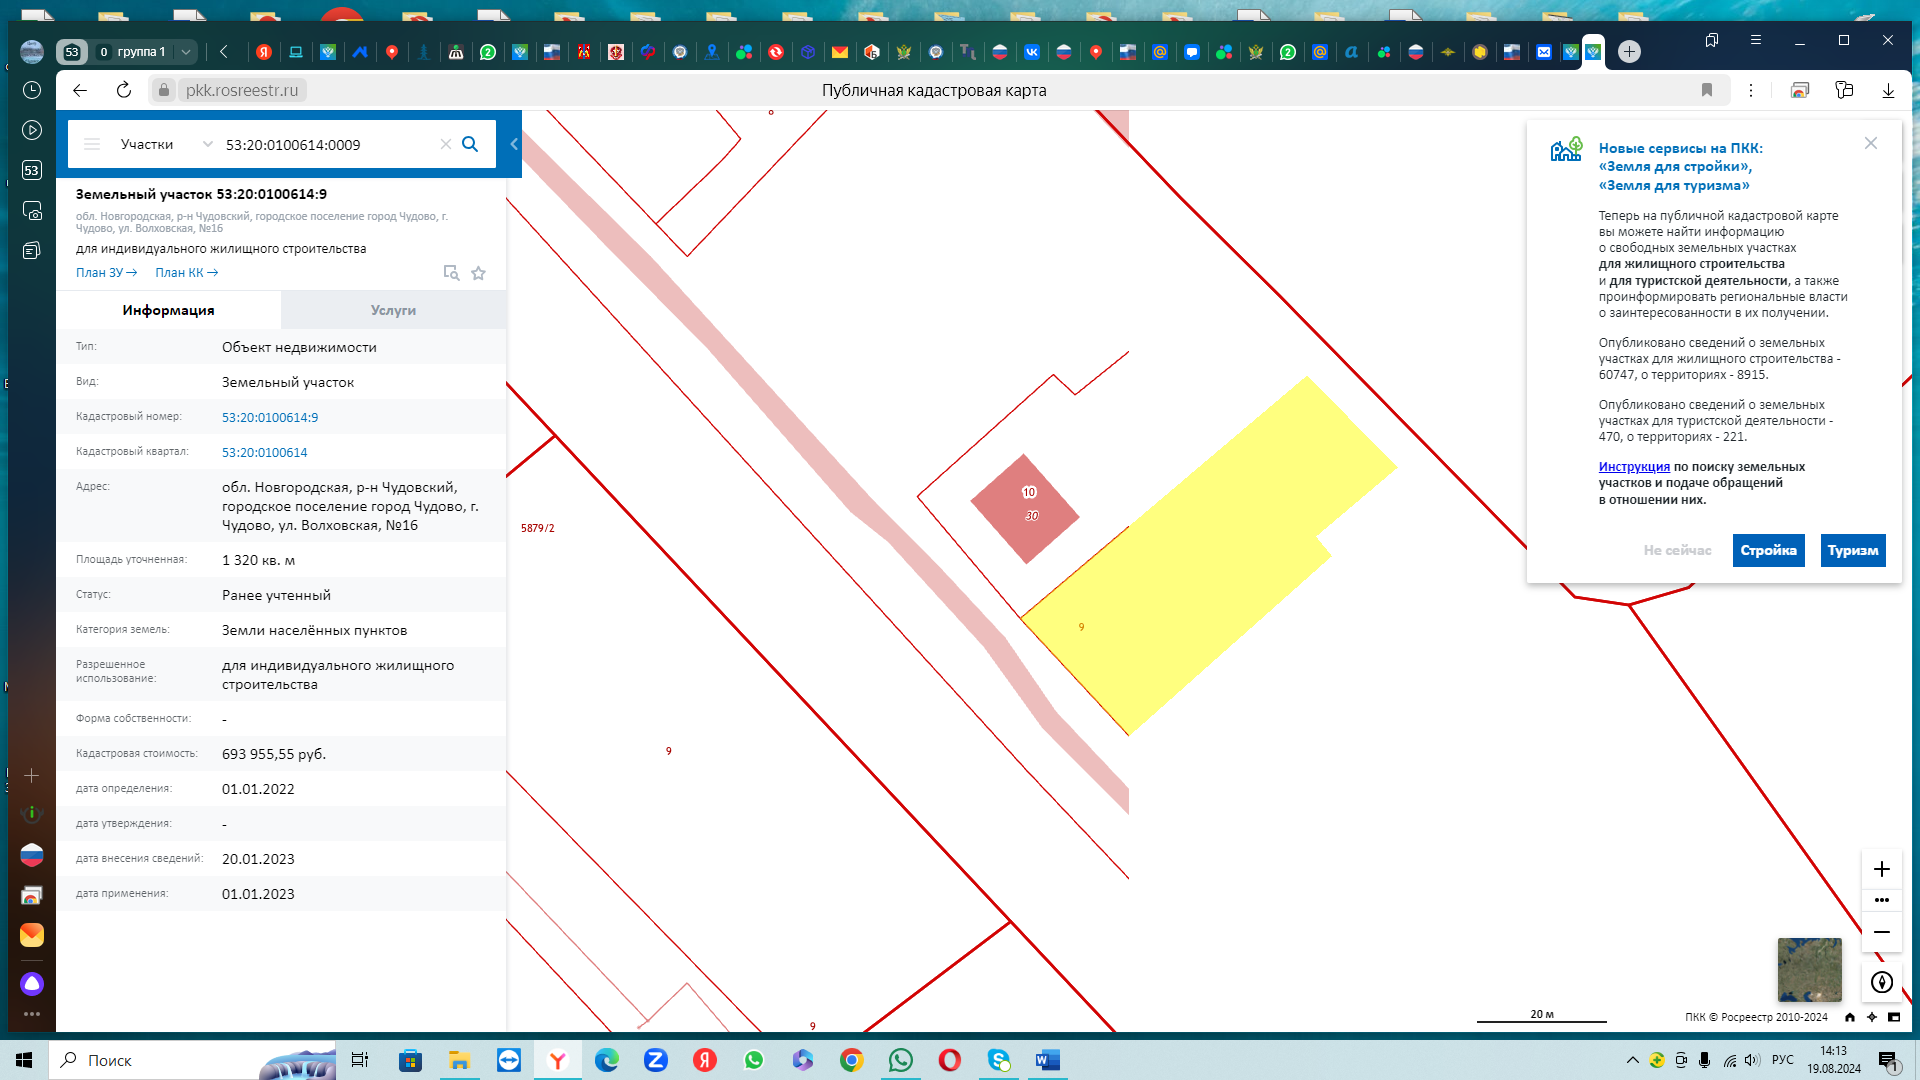Click cadastral quarter link 53:20:0100614
Viewport: 1920px width, 1080px height.
[x=264, y=452]
